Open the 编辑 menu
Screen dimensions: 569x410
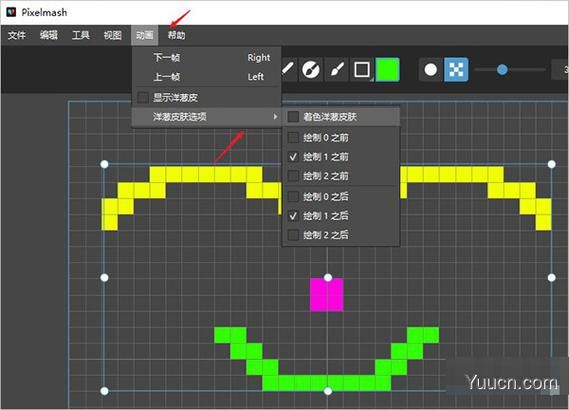49,35
